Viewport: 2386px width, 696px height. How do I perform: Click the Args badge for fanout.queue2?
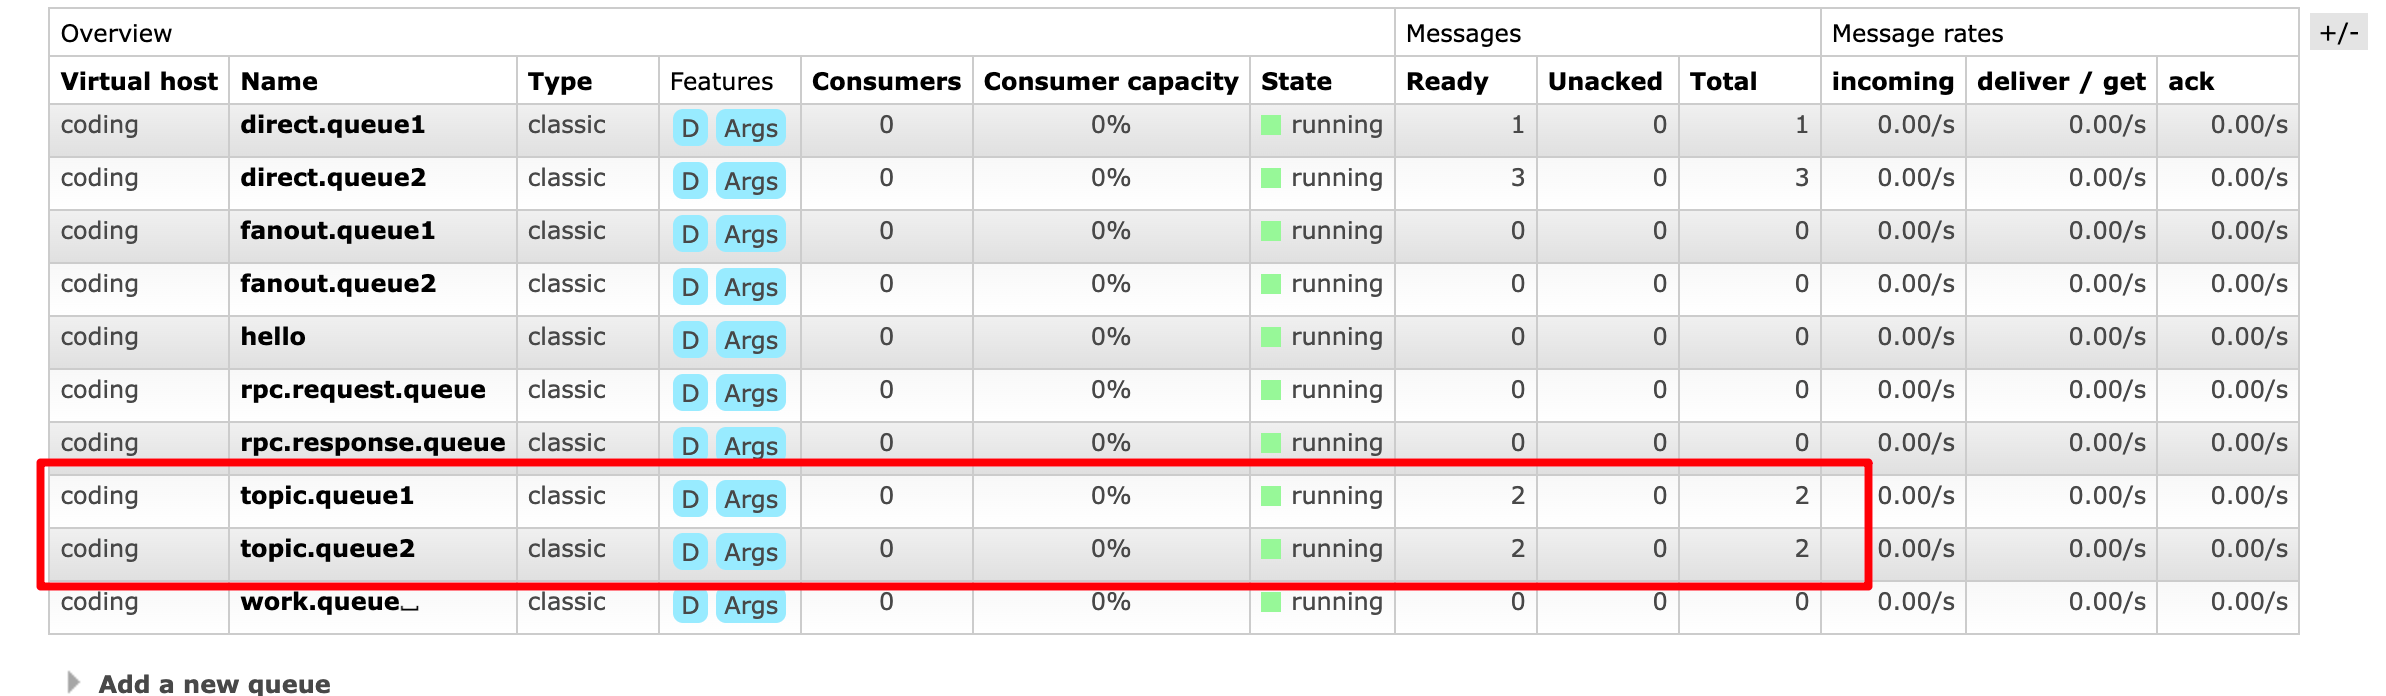click(750, 287)
